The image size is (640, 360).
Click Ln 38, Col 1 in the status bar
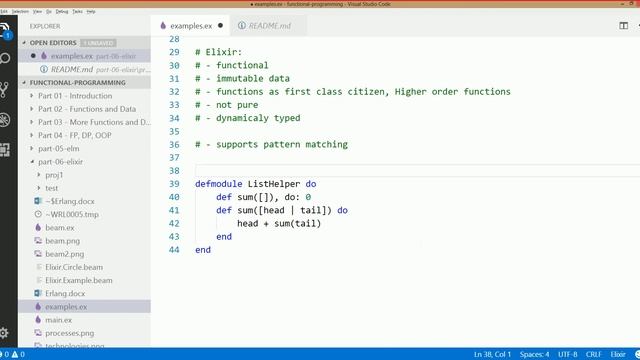pyautogui.click(x=492, y=354)
